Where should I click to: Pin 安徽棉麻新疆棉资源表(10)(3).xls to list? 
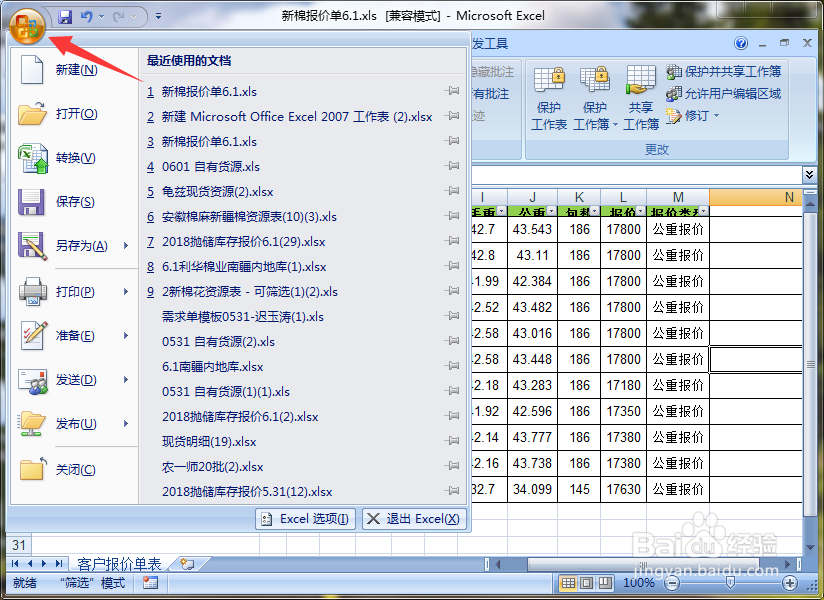point(451,216)
